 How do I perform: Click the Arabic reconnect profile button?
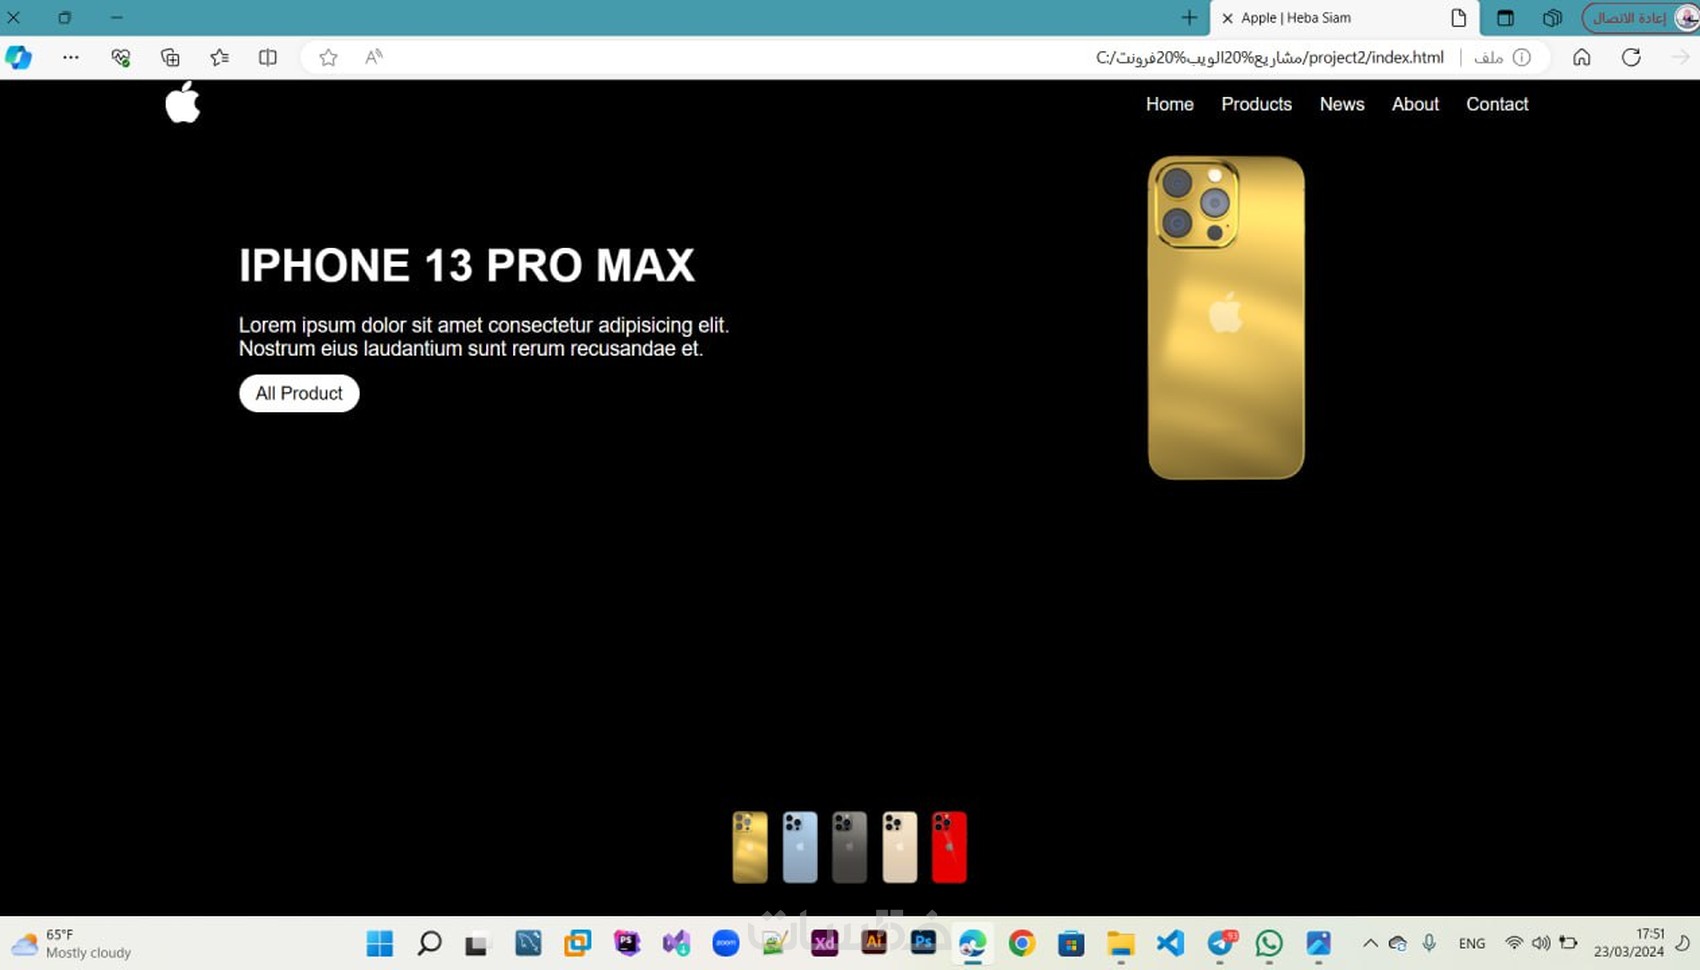[1640, 17]
